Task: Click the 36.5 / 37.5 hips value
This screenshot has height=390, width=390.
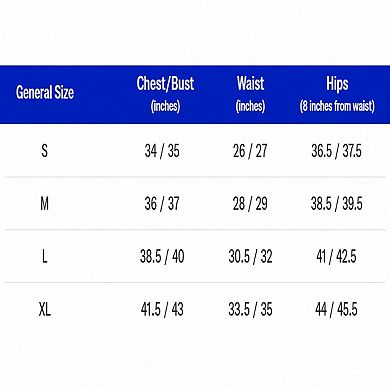Action: click(336, 151)
